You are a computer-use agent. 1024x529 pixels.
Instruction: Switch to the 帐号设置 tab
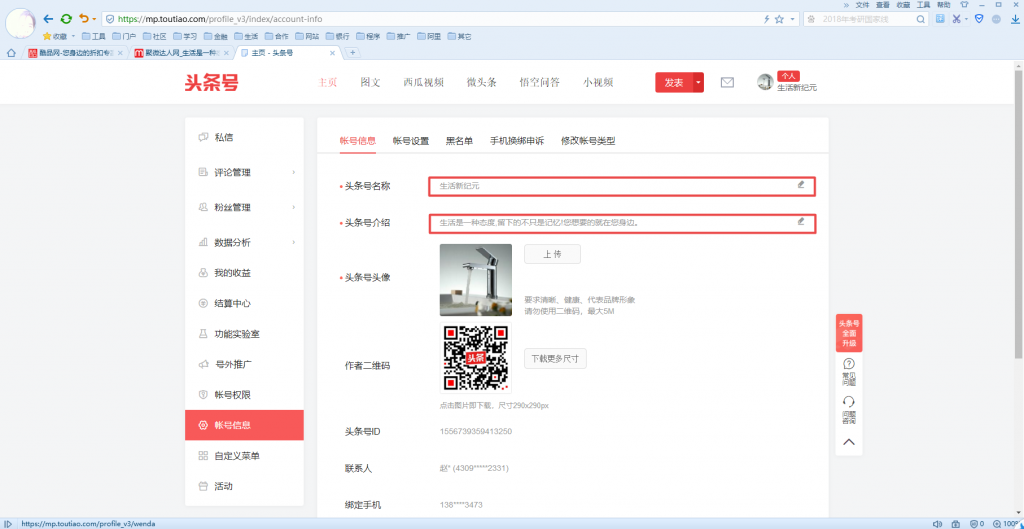coord(411,141)
